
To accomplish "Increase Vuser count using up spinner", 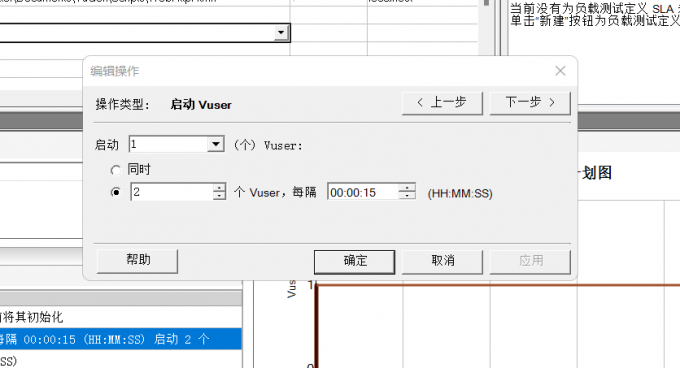I will pos(219,188).
